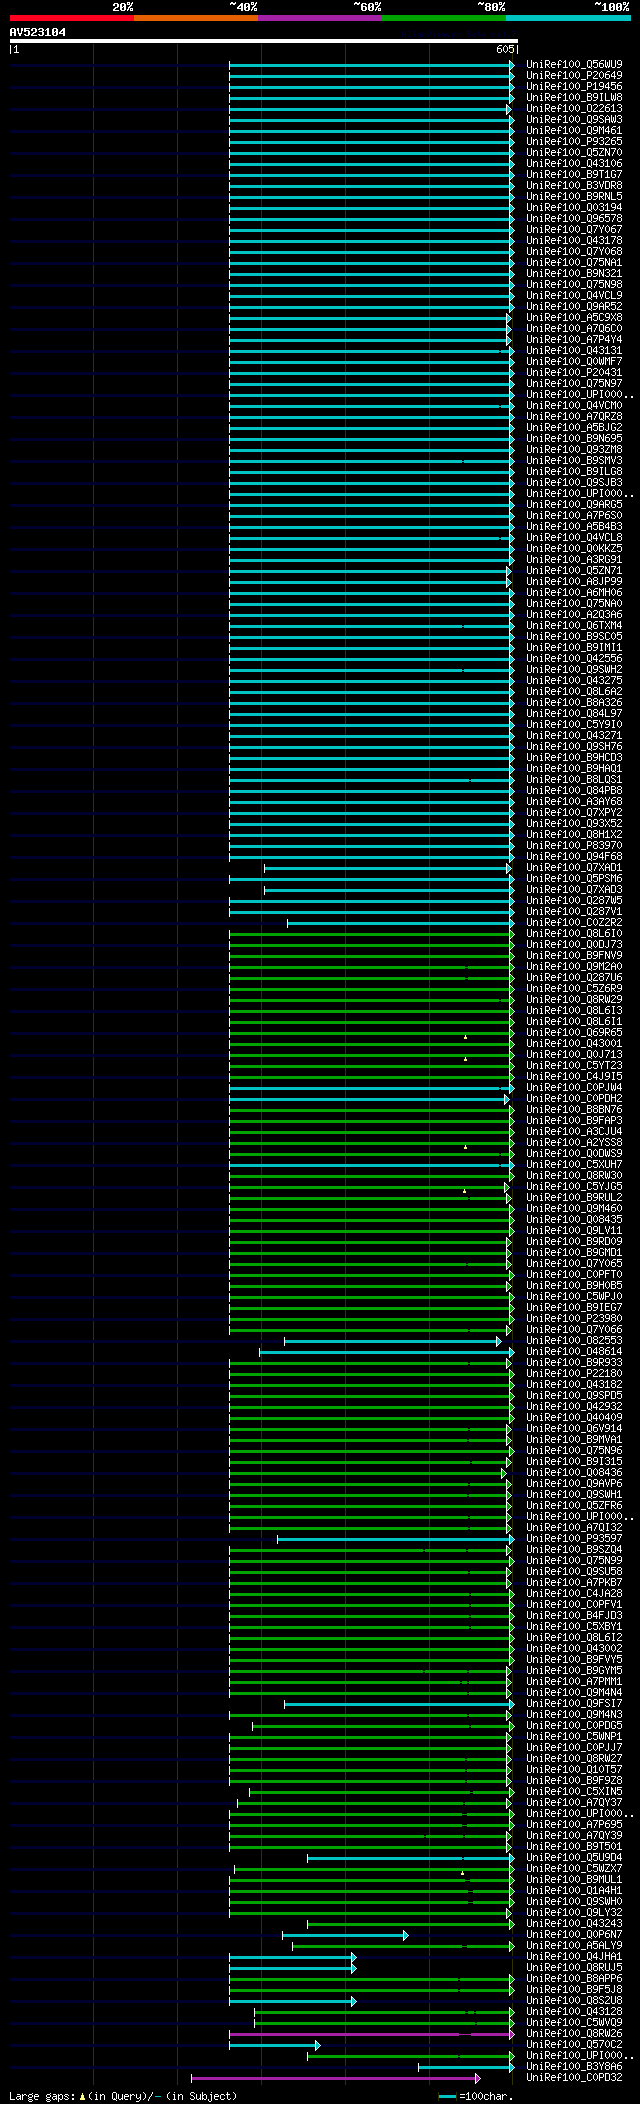
Task: Select the UniRef100_C5XUH7 label
Action: coord(574,1165)
